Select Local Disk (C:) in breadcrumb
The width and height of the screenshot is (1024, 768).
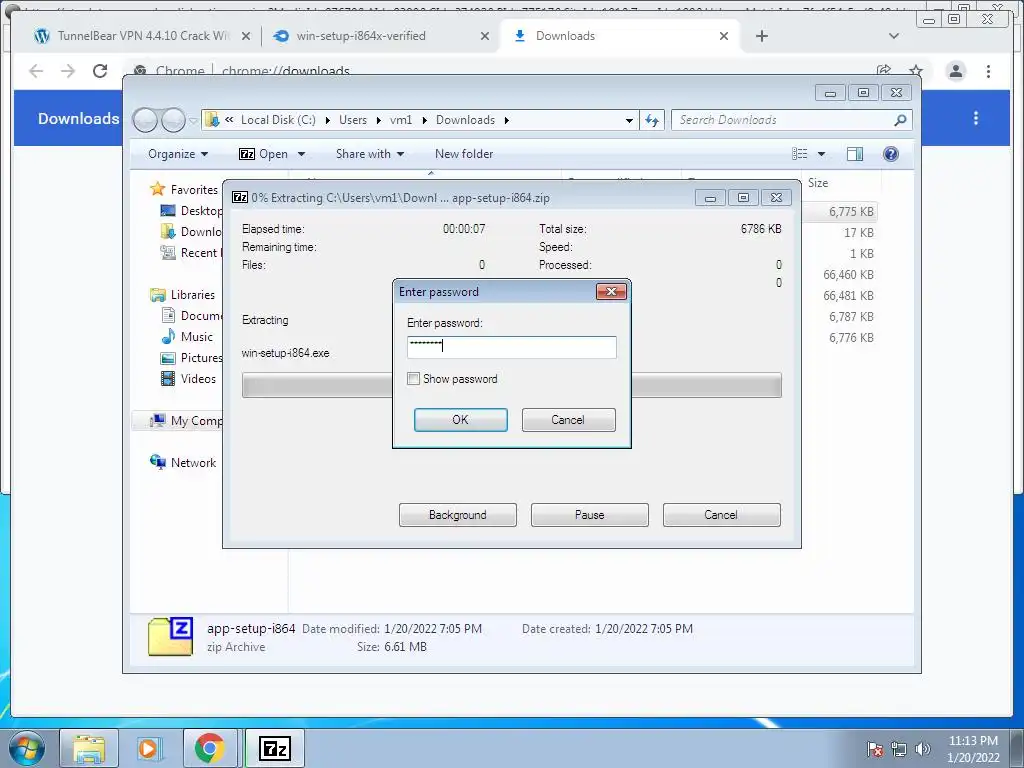278,120
